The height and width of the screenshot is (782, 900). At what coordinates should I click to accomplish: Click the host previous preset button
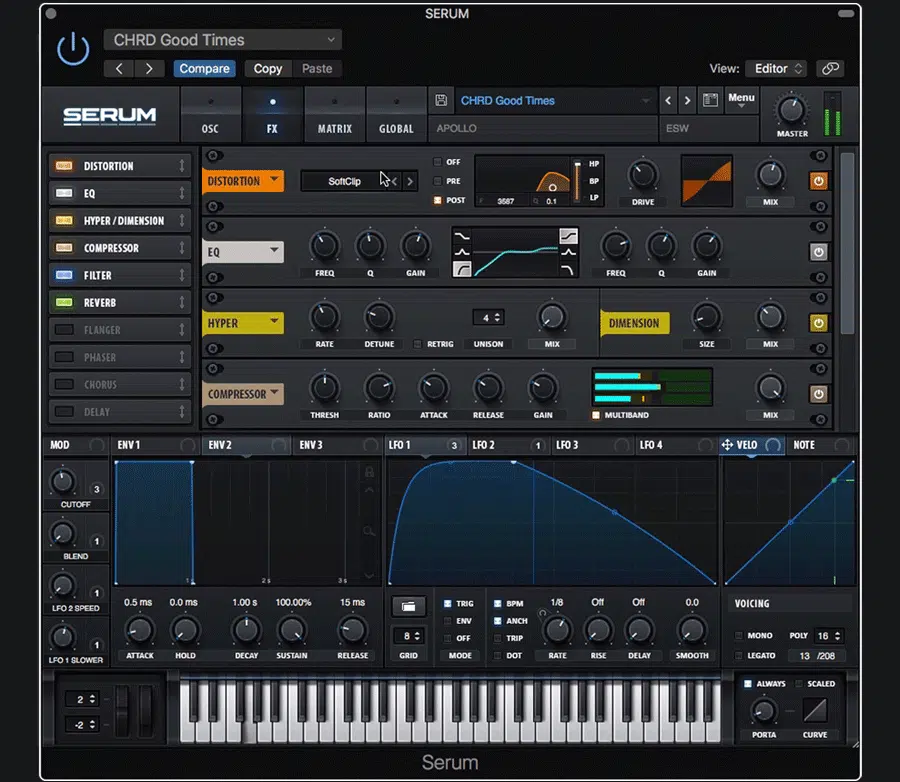(119, 68)
